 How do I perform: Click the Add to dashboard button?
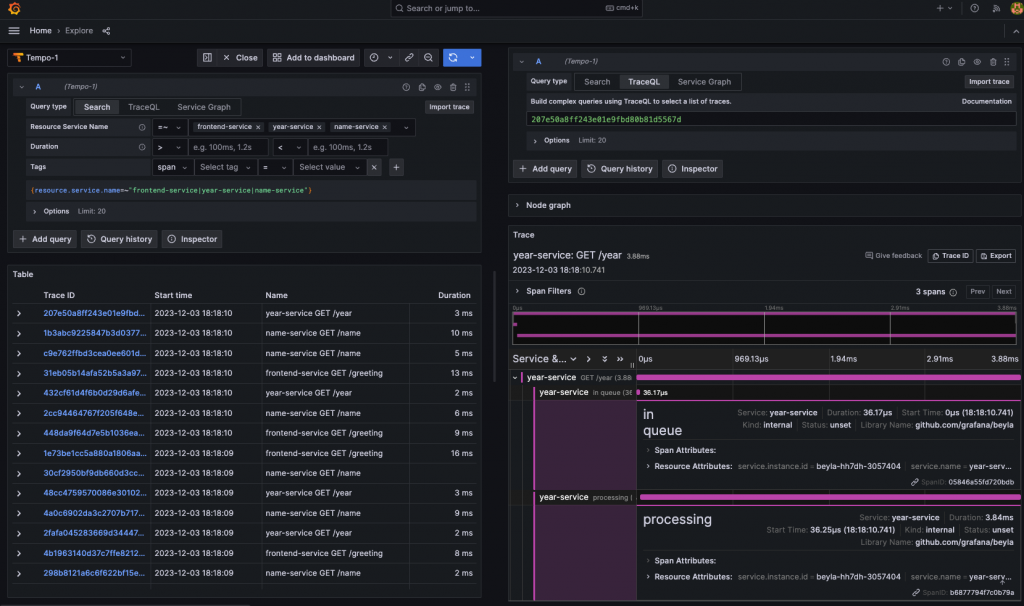313,58
